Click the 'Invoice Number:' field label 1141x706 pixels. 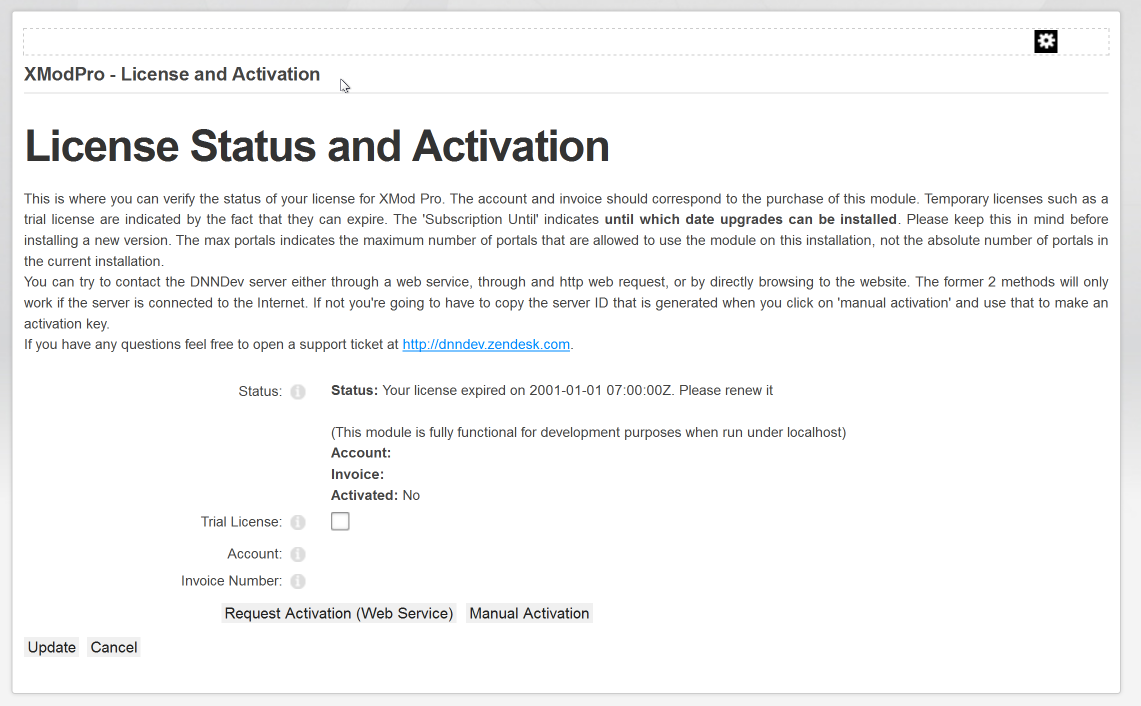pos(231,581)
